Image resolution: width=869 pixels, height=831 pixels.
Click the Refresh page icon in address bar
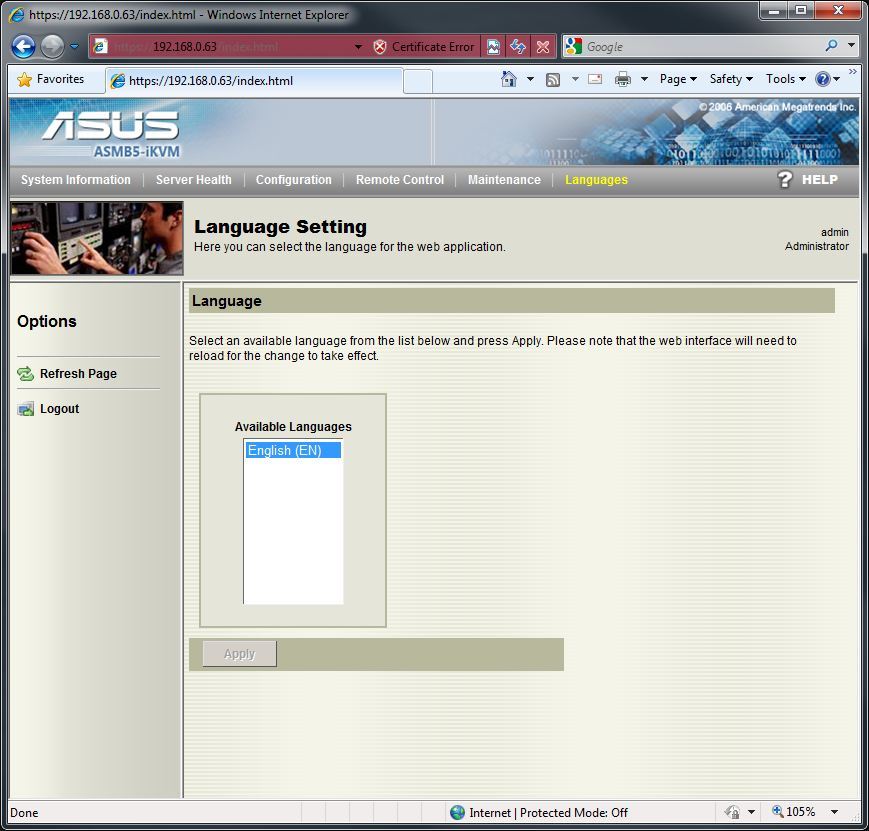(517, 47)
